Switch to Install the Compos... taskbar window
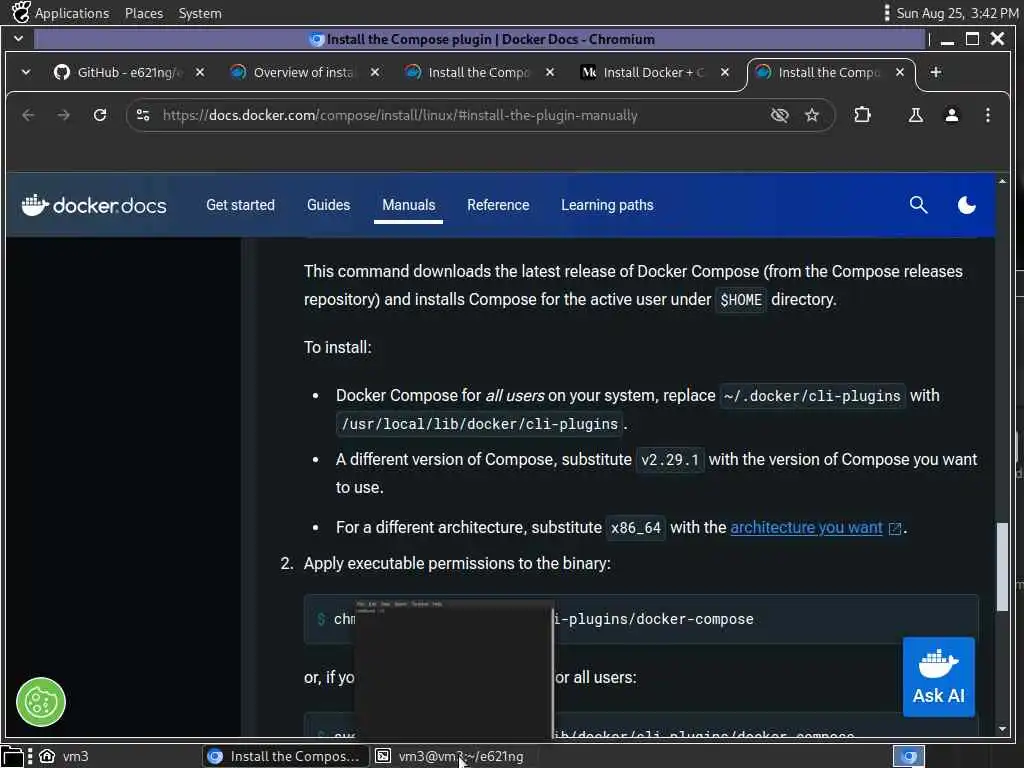This screenshot has width=1024, height=768. click(285, 756)
